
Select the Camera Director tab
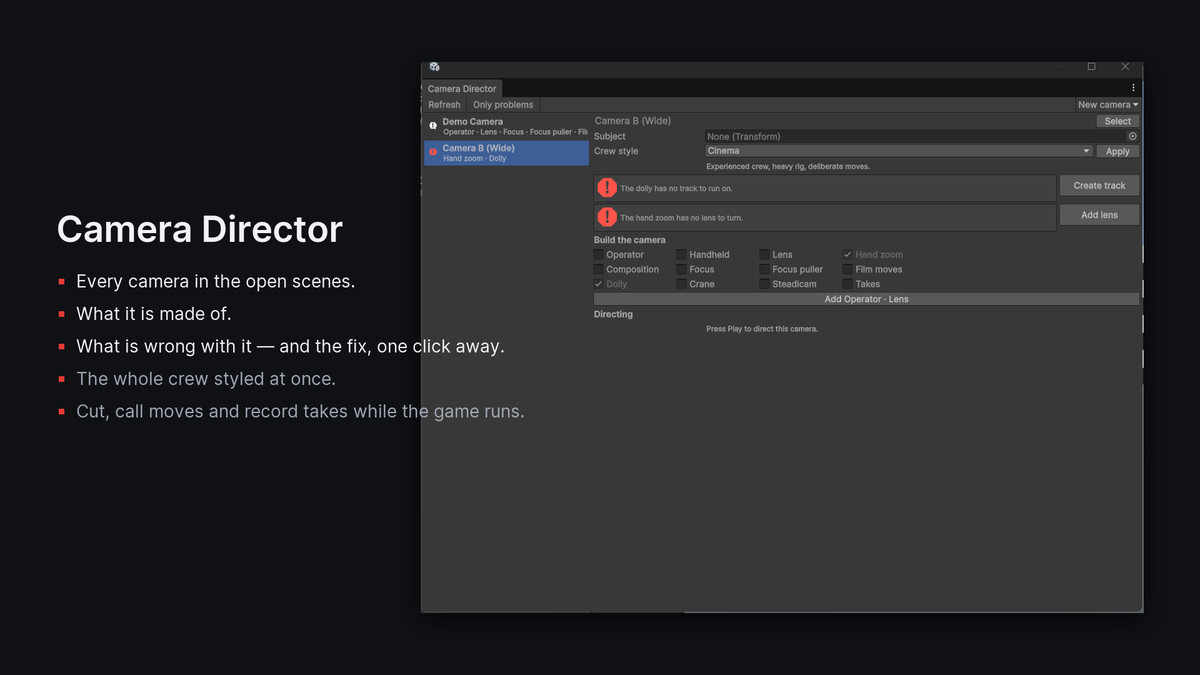click(462, 89)
